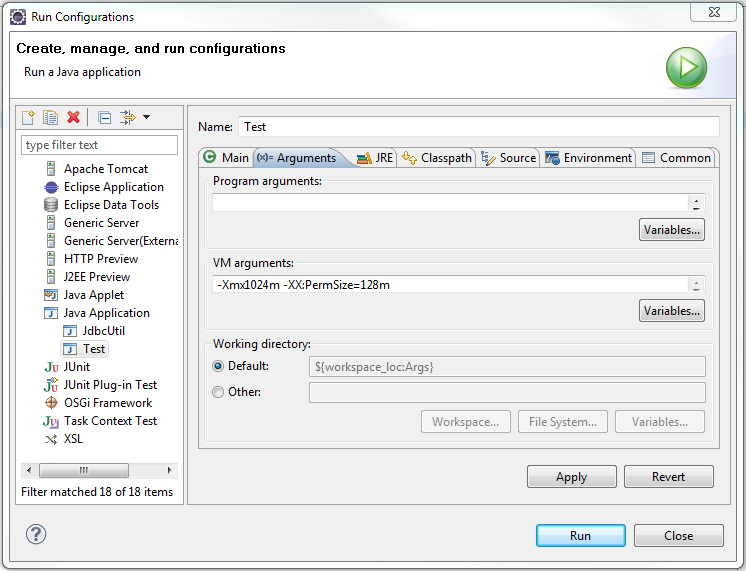Image resolution: width=746 pixels, height=571 pixels.
Task: Click the JUnit icon in tree
Action: pyautogui.click(x=51, y=367)
